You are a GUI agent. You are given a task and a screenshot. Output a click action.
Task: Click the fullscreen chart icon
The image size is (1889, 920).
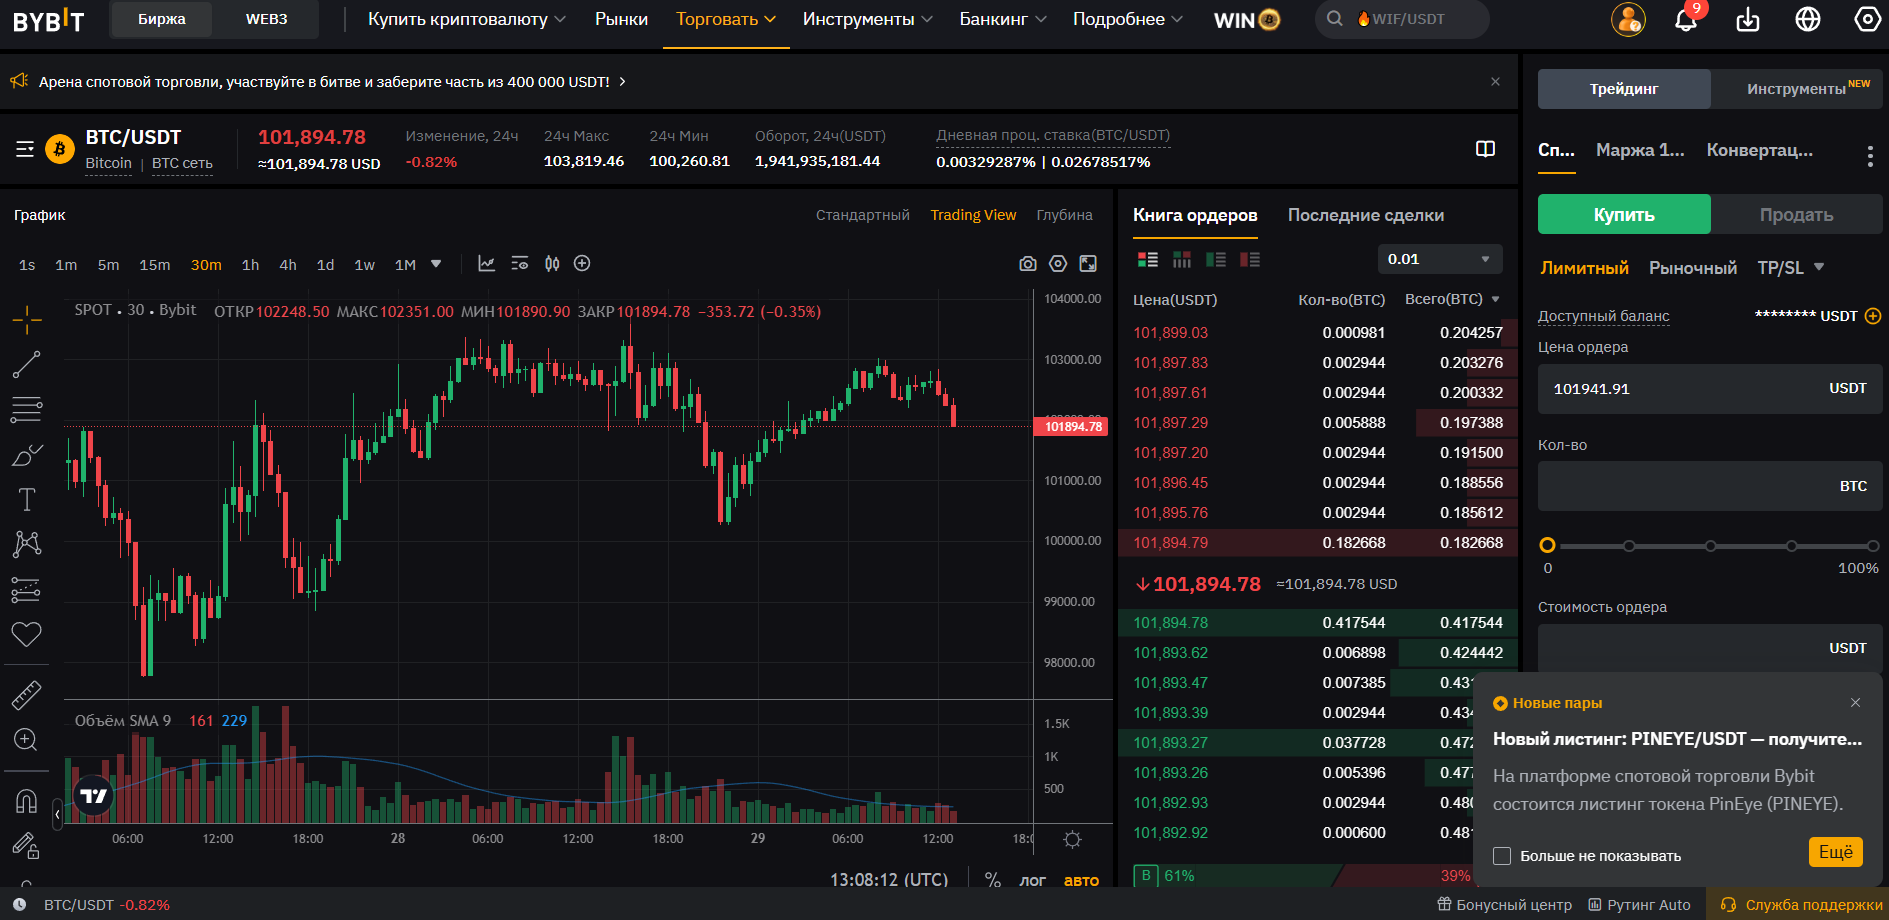(x=1088, y=264)
